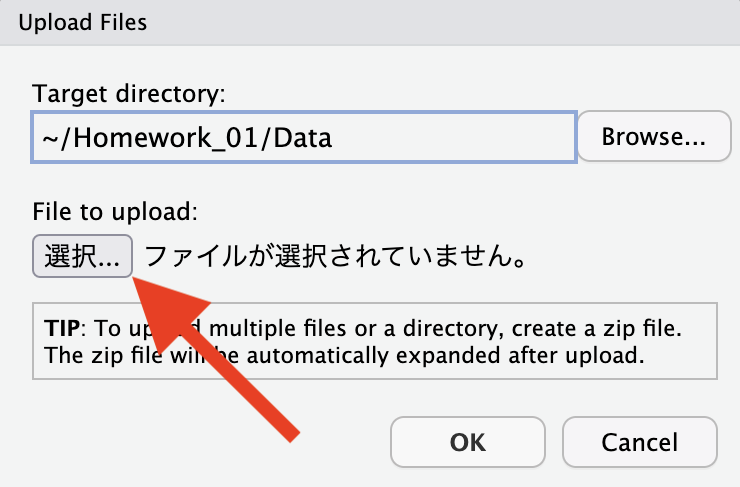Click "automatically expanded after upload" tip line

click(x=446, y=355)
